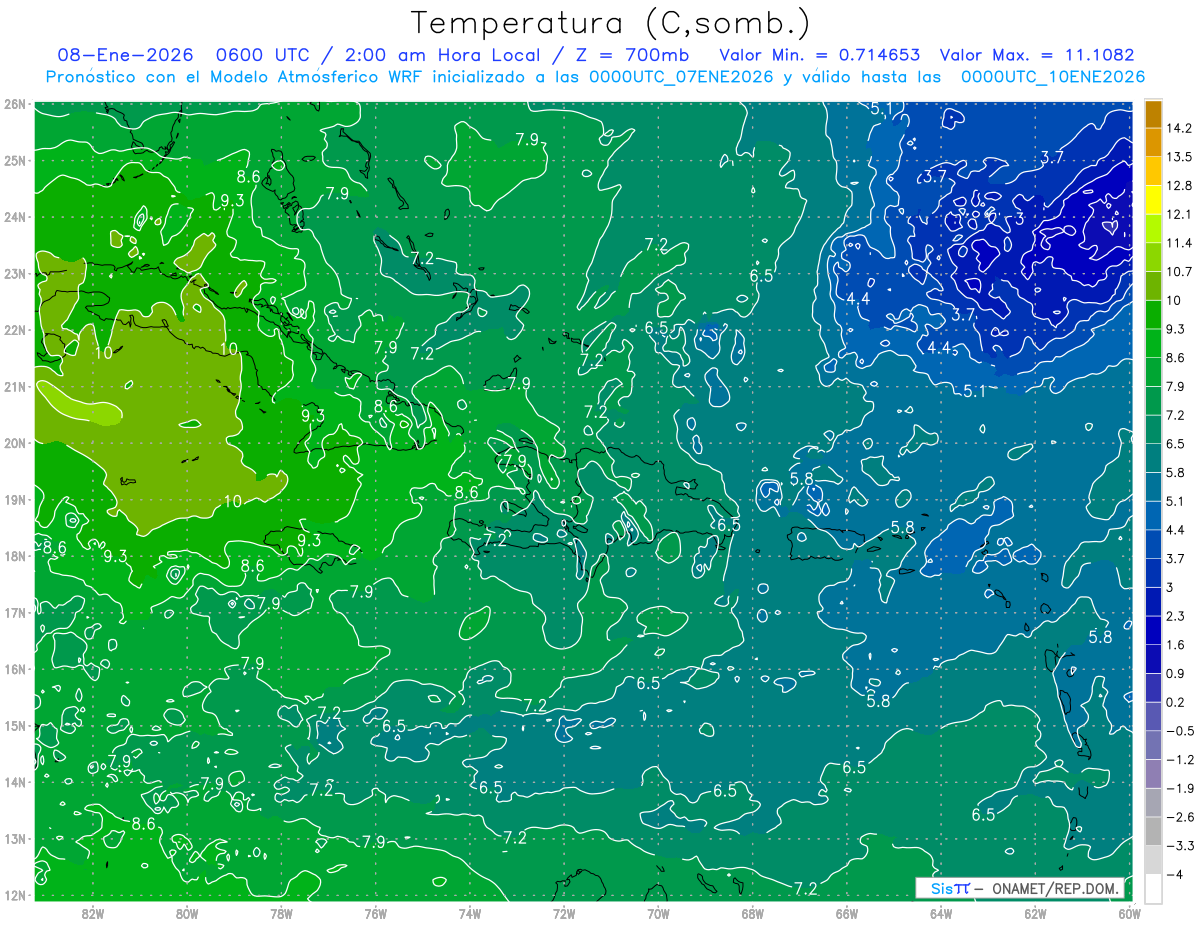Click the '18N' latitude axis label
The height and width of the screenshot is (927, 1200).
[x=15, y=555]
